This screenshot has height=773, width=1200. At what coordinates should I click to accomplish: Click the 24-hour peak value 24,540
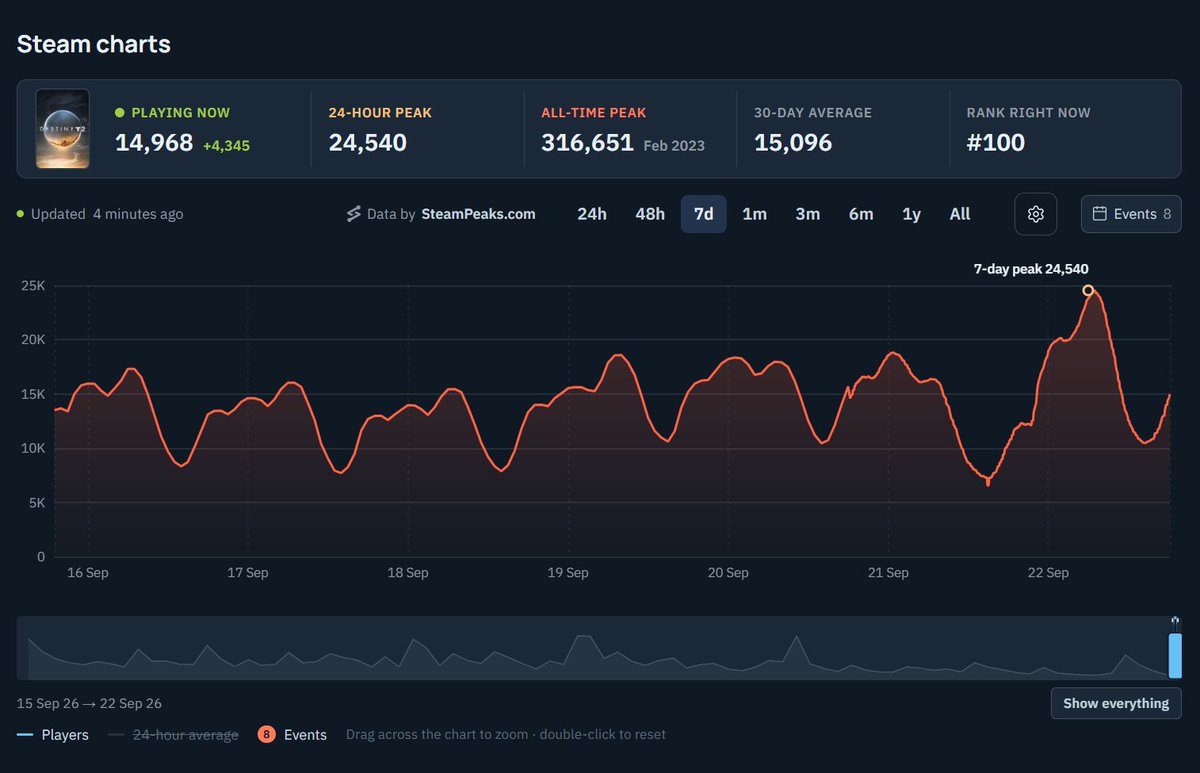tap(368, 143)
